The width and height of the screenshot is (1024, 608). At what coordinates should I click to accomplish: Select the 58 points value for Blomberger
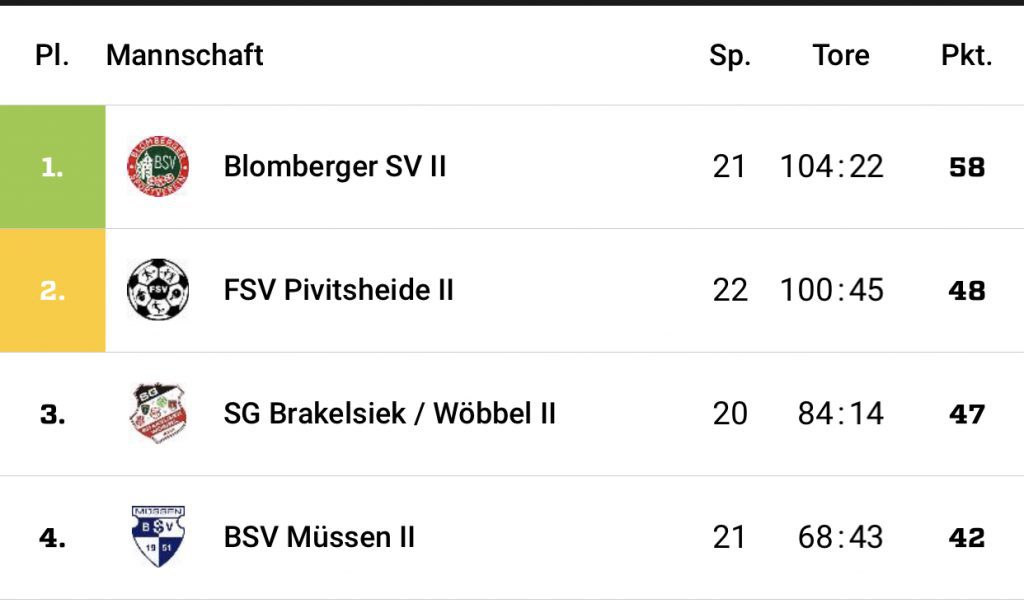[967, 168]
